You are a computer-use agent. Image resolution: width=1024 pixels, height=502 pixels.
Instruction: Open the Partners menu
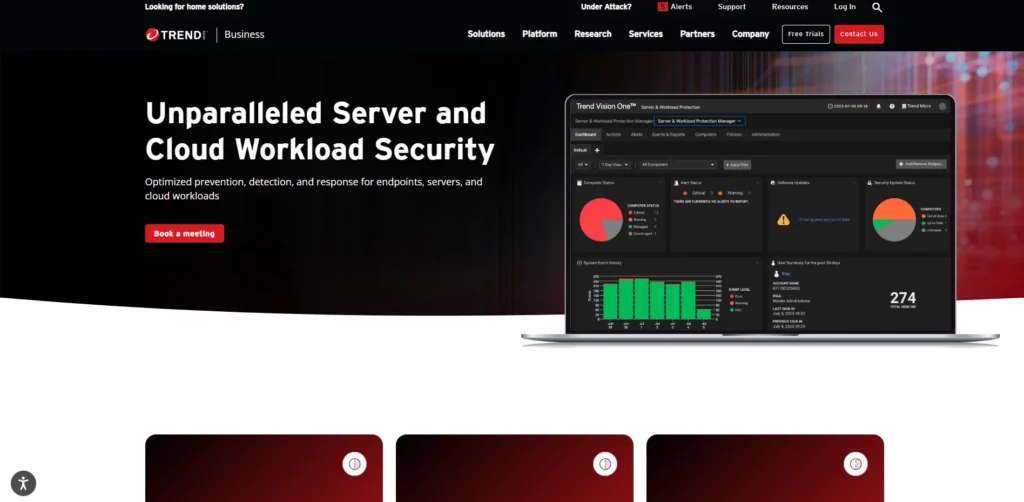[x=697, y=34]
